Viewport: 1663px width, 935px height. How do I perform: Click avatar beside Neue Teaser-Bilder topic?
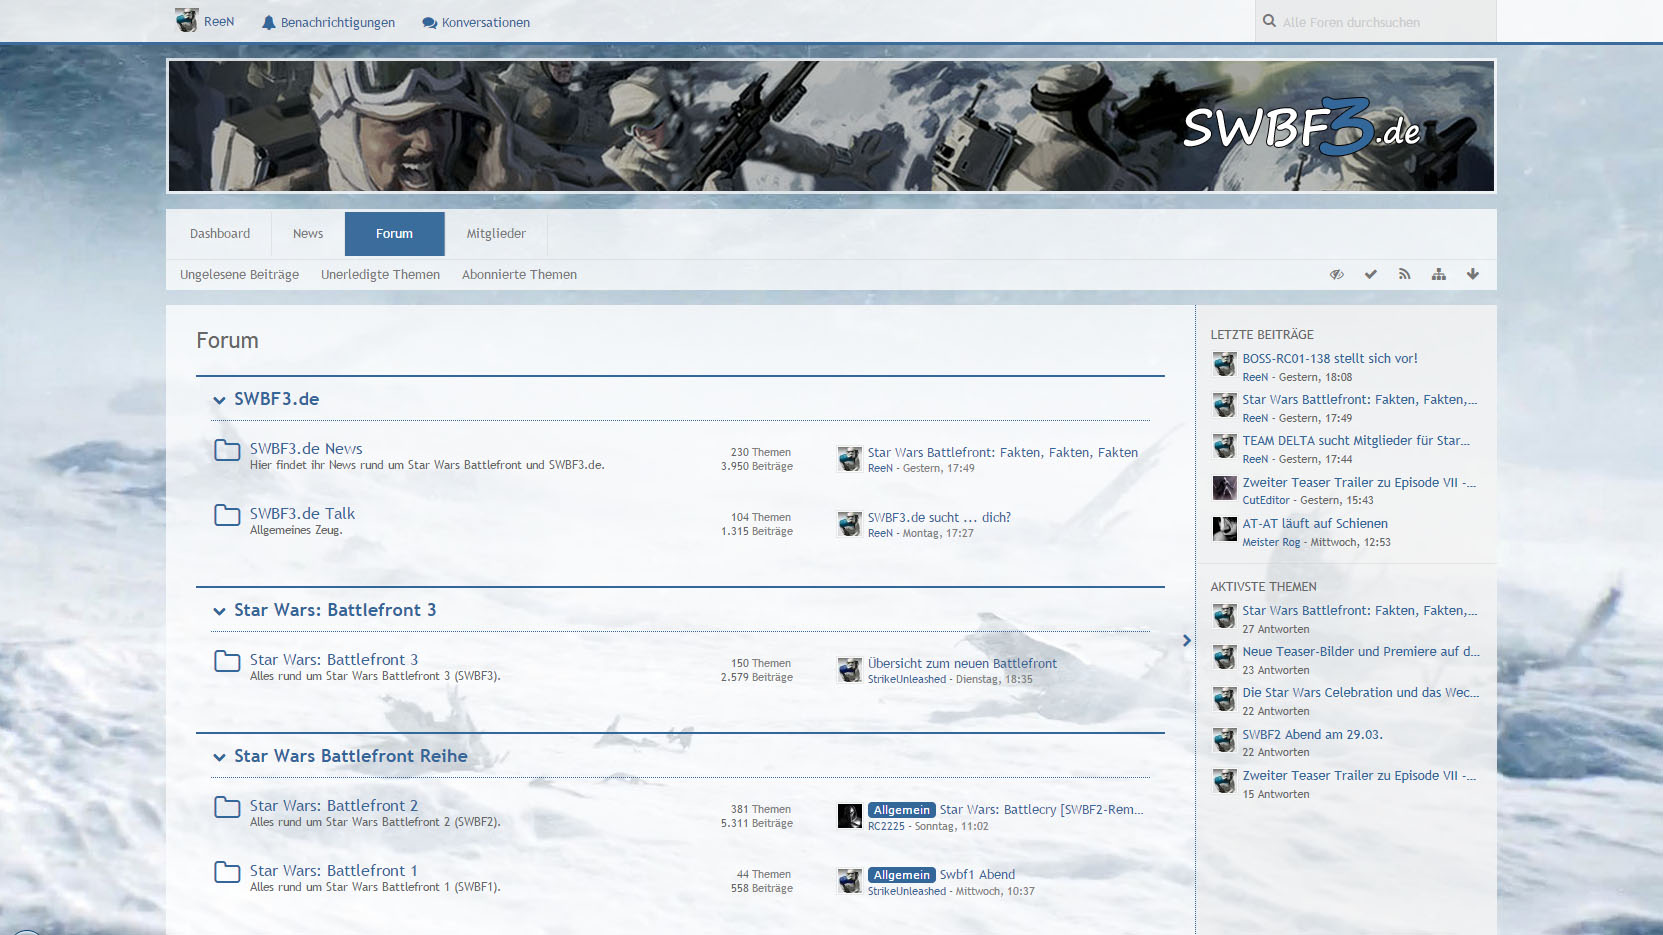coord(1224,657)
